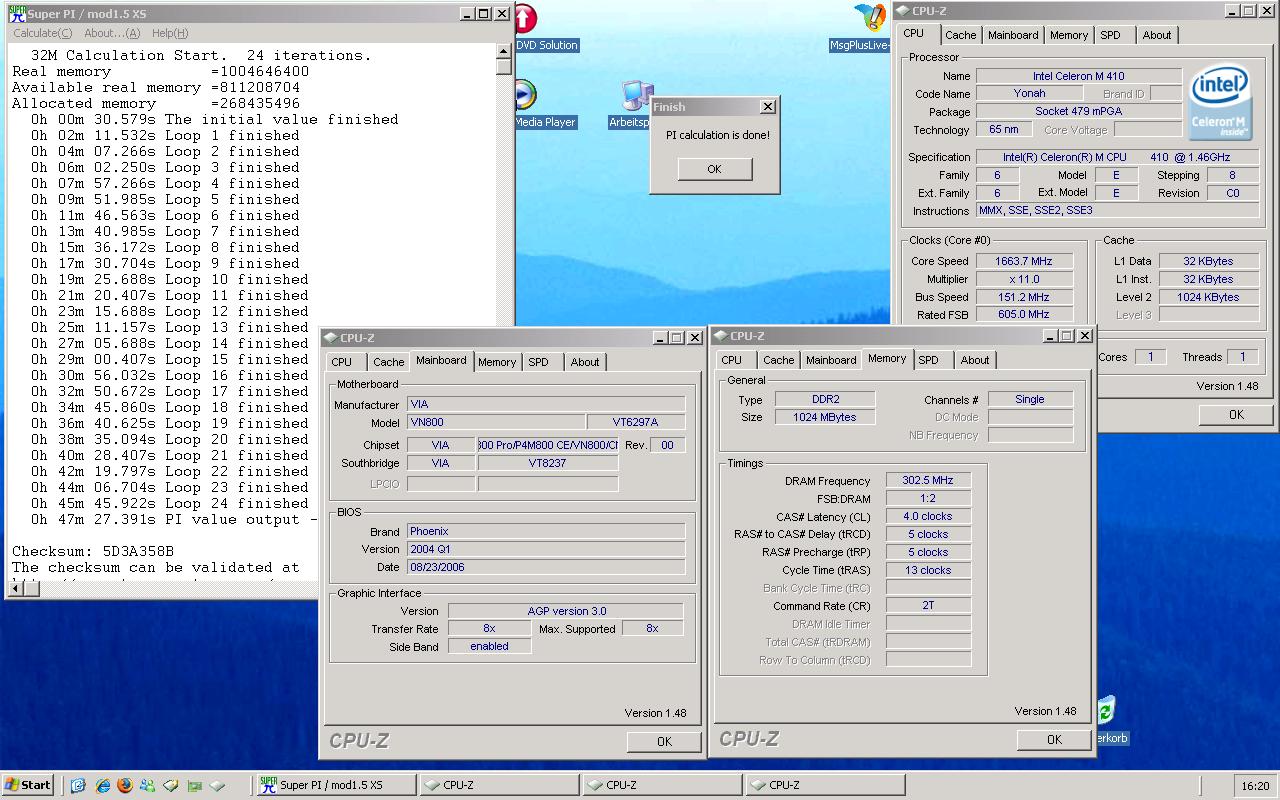The image size is (1280, 800).
Task: Select SPD tab in Memory CPU-Z window
Action: pos(928,360)
